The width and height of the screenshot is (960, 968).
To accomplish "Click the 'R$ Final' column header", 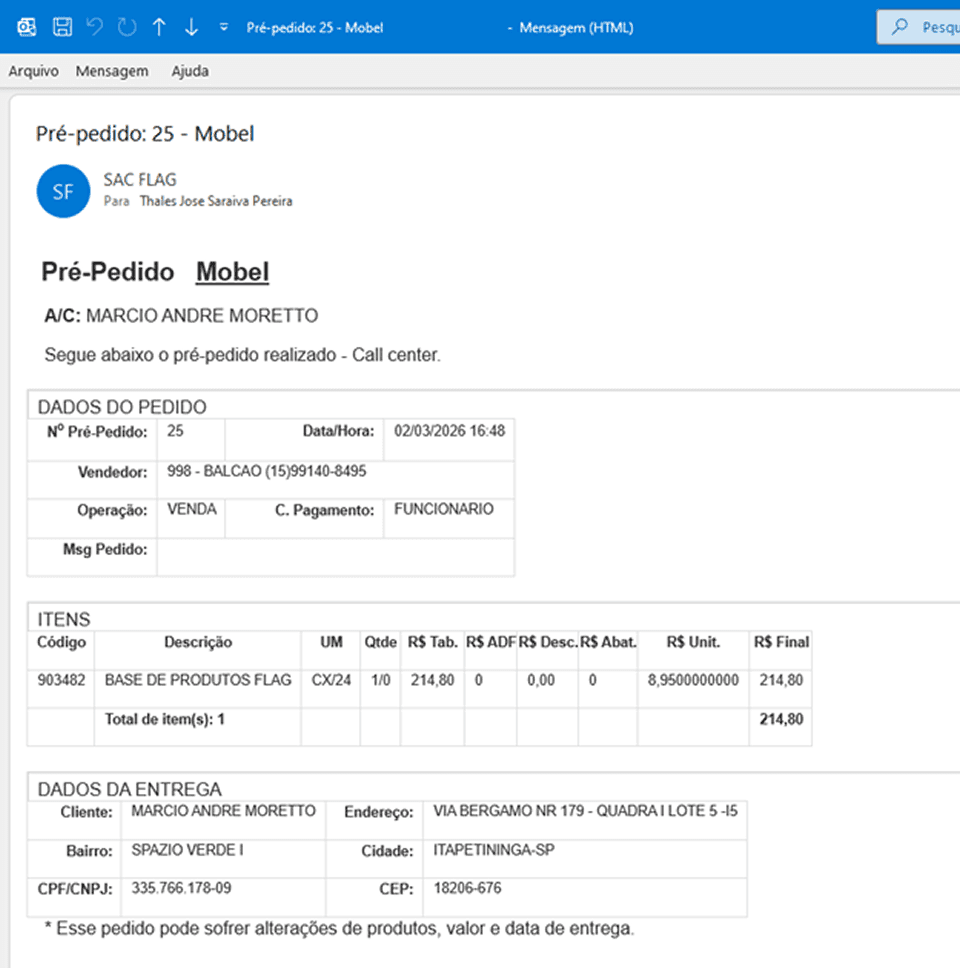I will [781, 643].
